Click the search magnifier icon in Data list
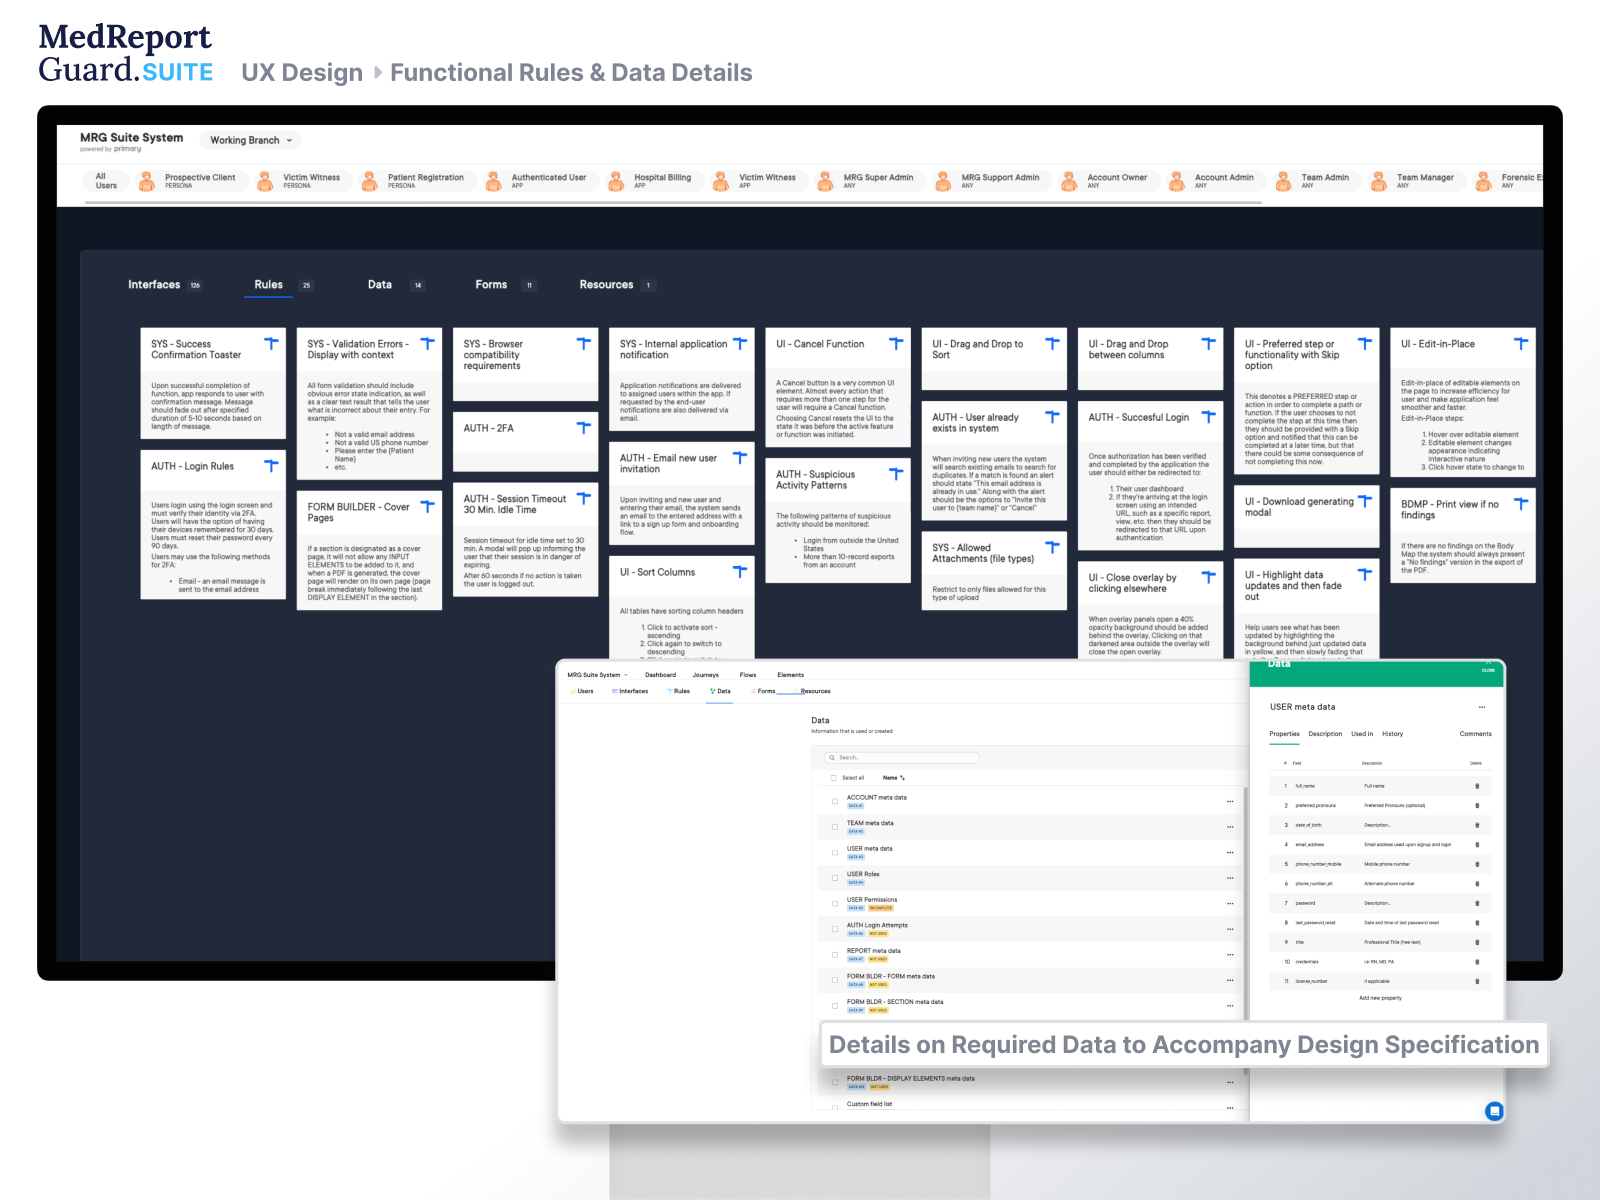1600x1200 pixels. [832, 758]
